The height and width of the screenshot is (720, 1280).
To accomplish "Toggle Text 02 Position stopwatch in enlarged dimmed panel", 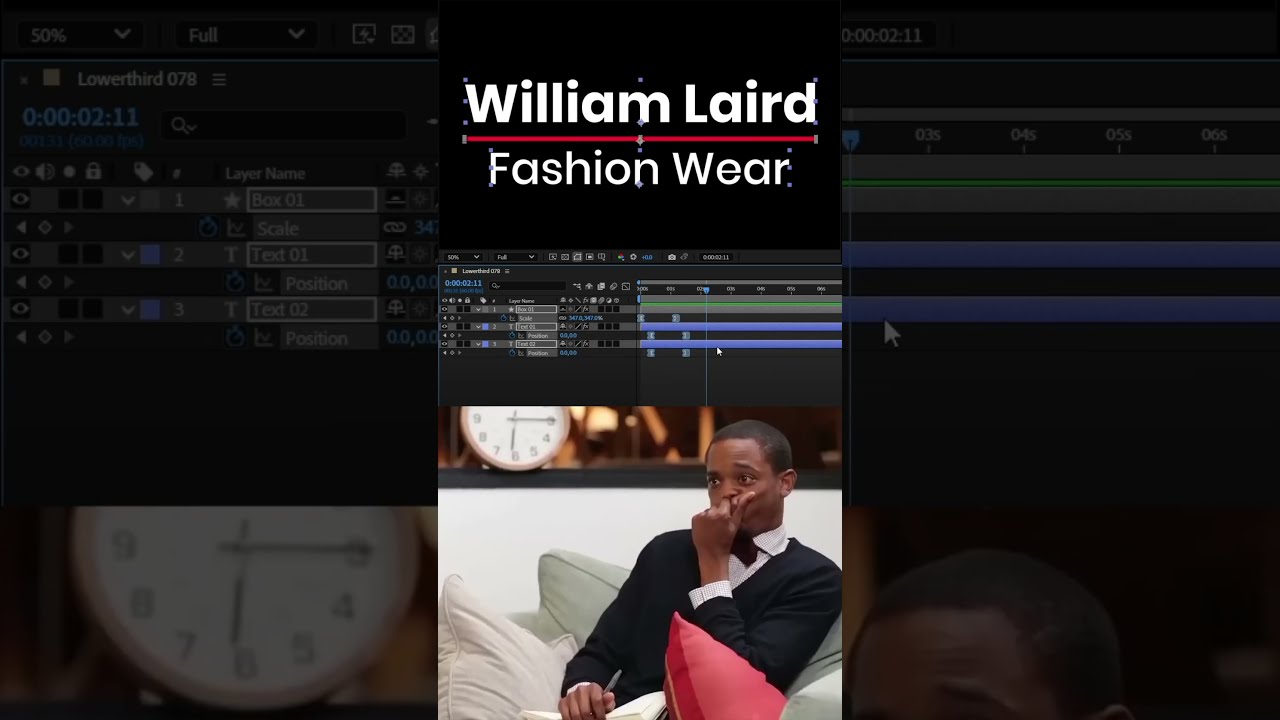I will 236,338.
